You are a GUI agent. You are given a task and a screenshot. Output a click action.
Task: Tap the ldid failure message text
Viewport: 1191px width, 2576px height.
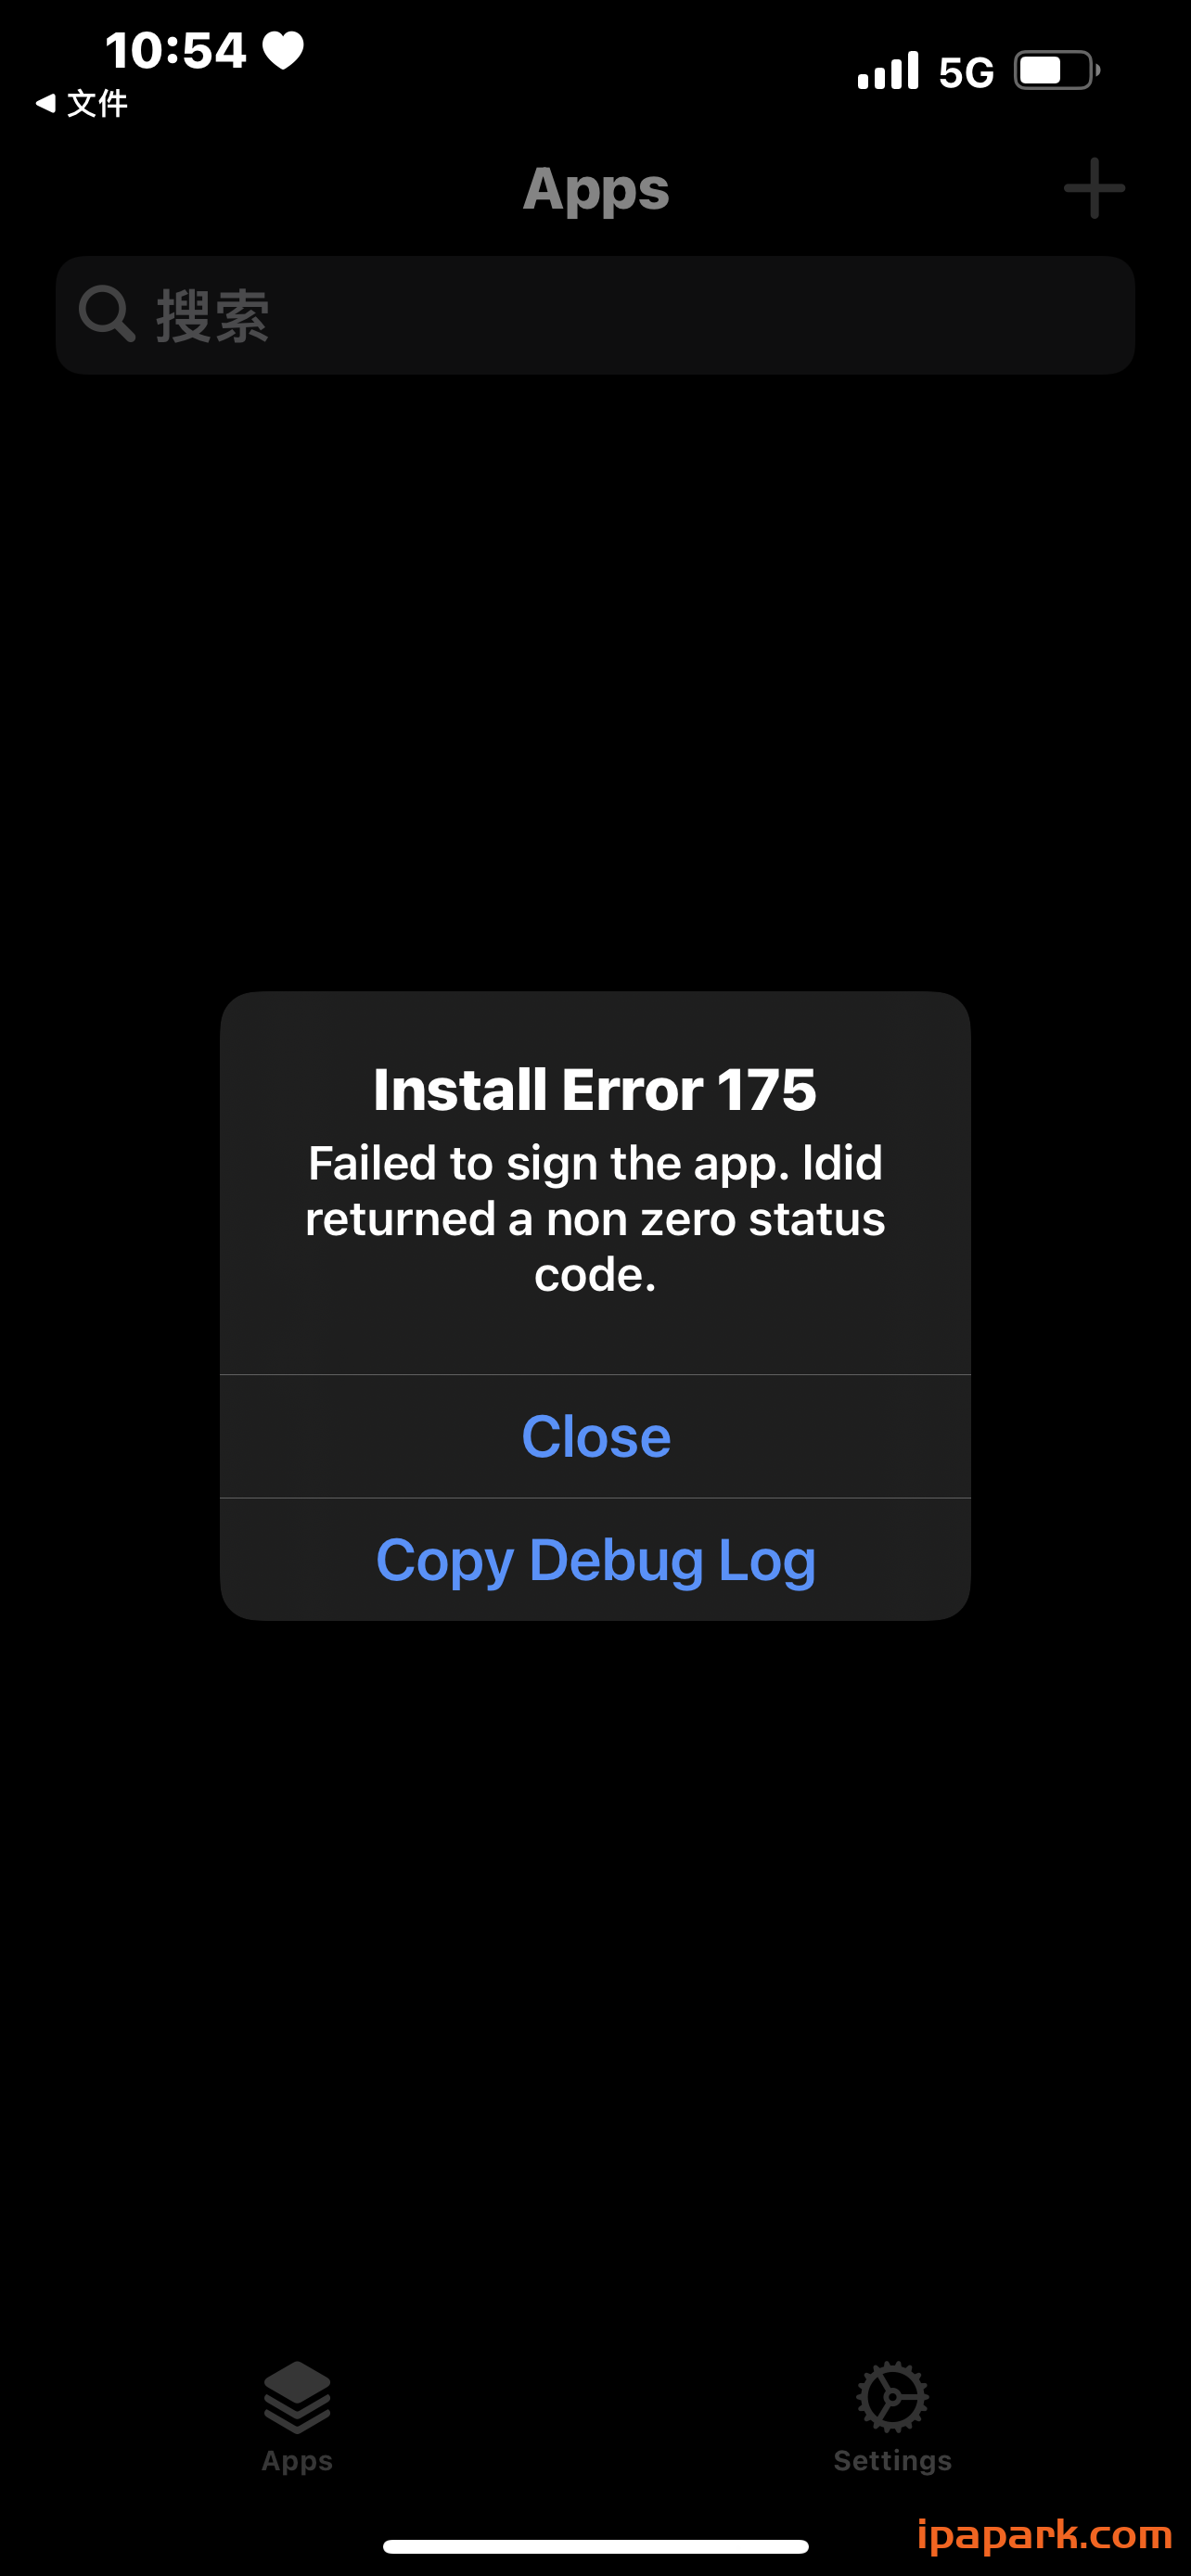pos(595,1218)
